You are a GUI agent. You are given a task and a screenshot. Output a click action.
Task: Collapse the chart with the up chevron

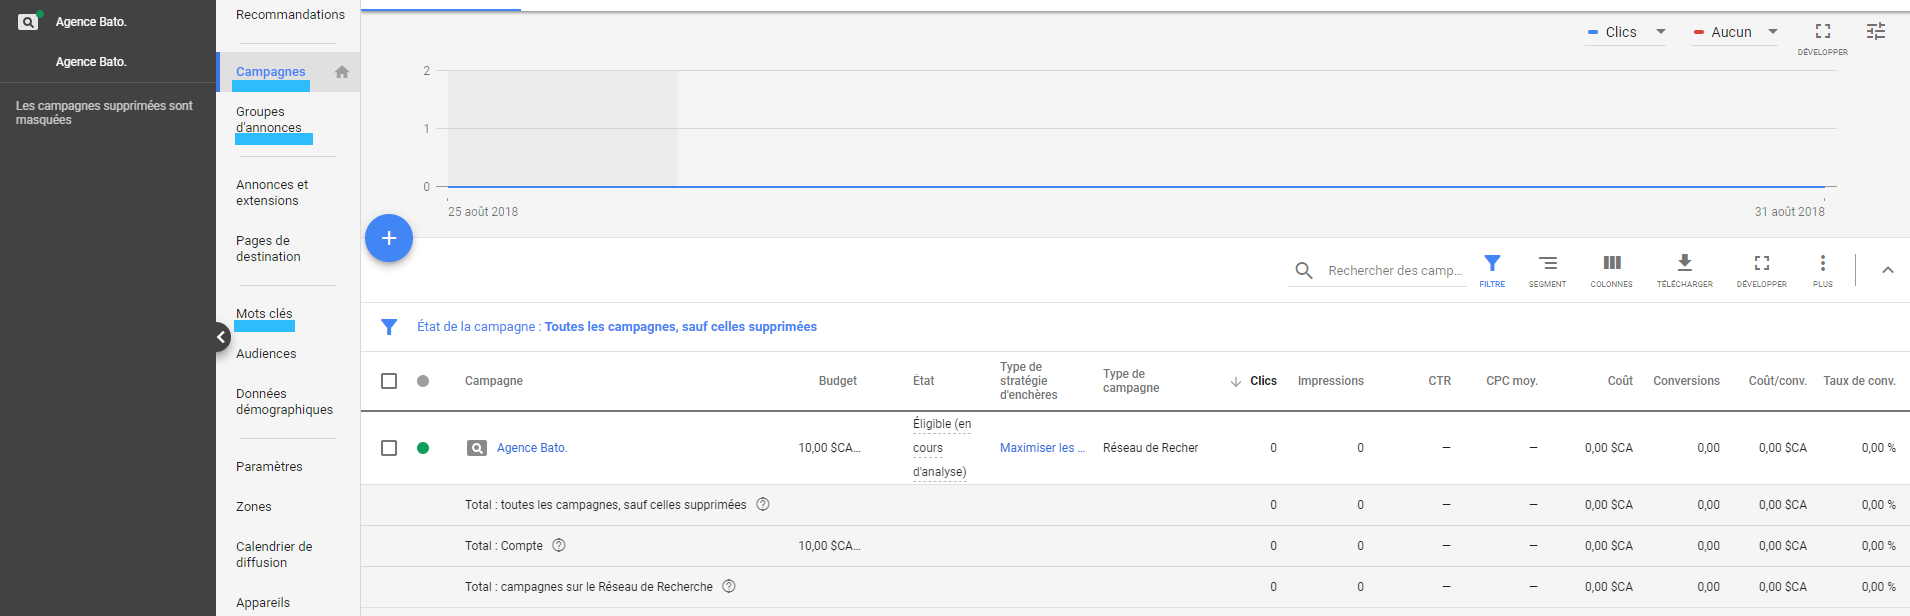(1888, 270)
